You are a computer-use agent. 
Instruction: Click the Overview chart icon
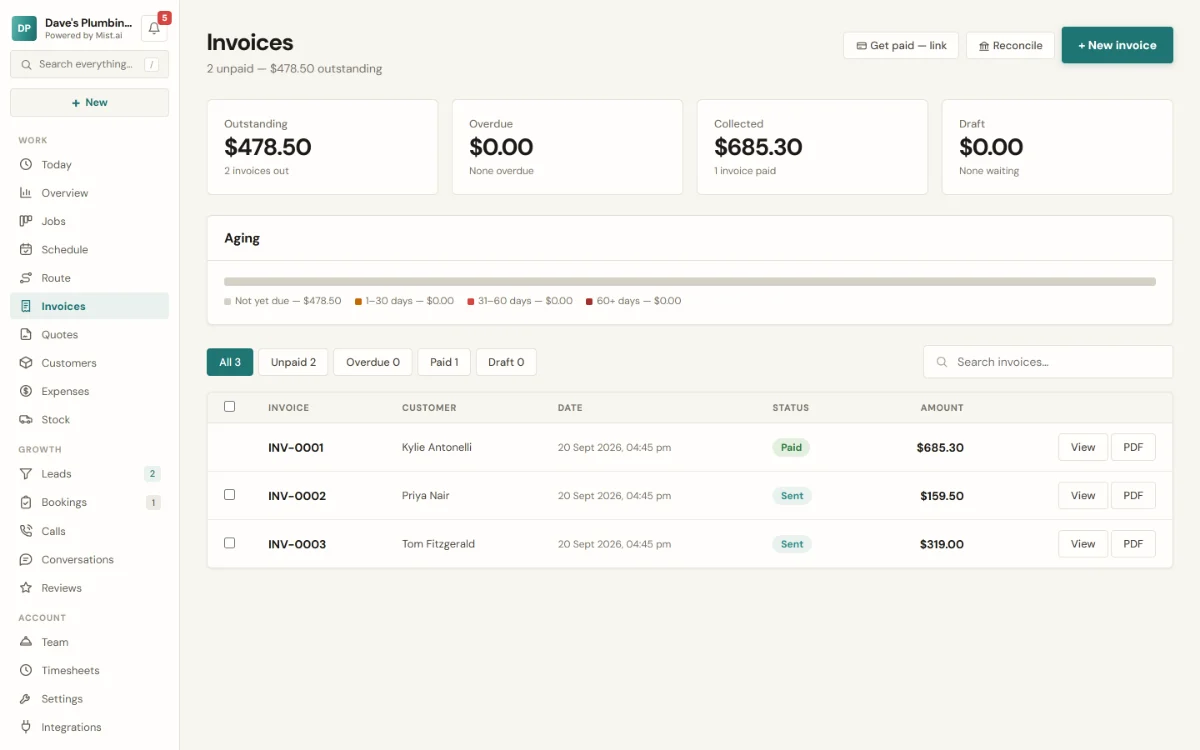(26, 193)
